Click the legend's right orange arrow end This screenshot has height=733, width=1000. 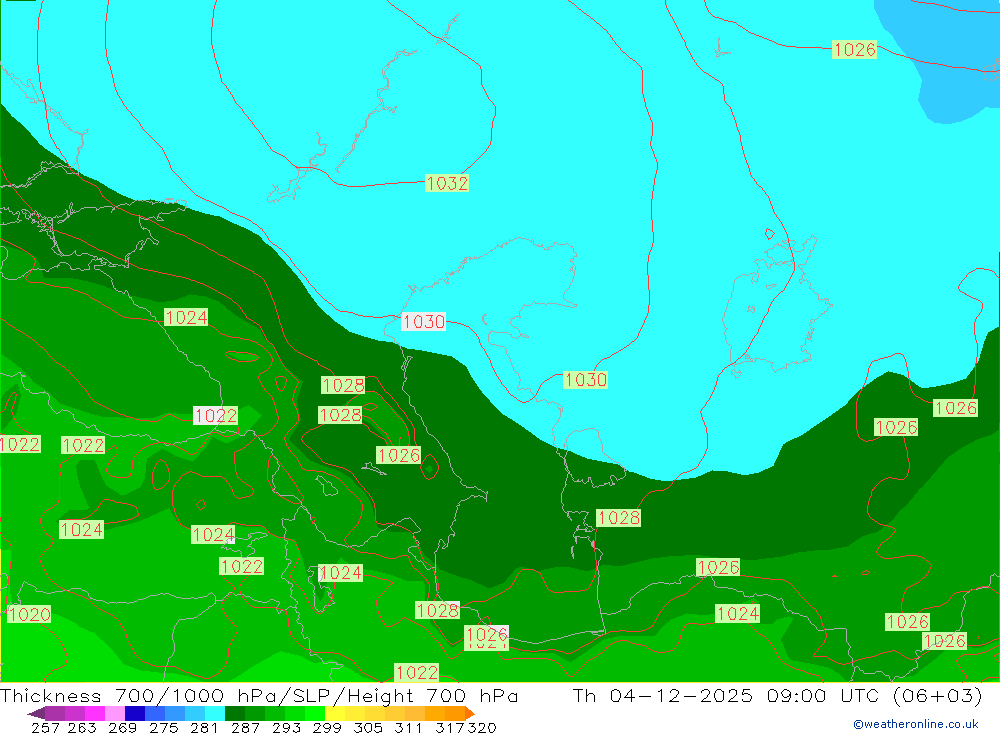point(470,713)
